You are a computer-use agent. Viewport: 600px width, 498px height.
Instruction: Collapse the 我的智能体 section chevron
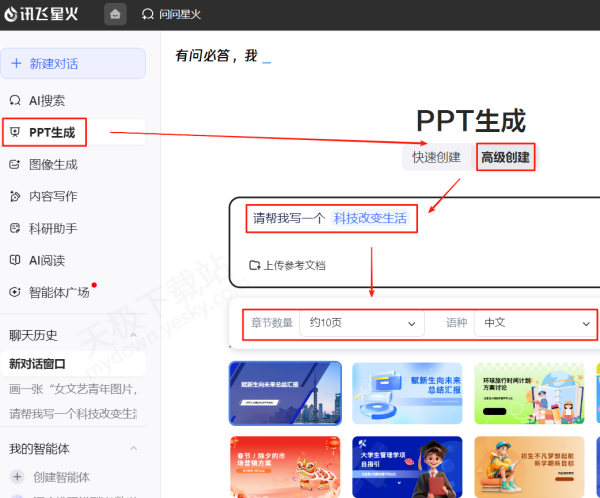pyautogui.click(x=134, y=448)
